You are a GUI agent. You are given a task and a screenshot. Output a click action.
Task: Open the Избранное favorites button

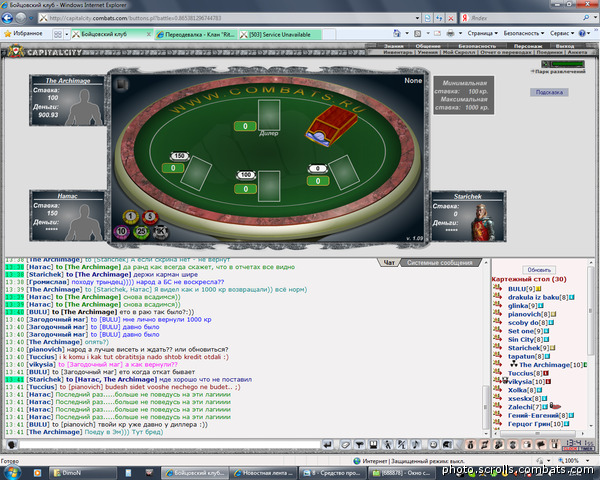click(x=23, y=34)
